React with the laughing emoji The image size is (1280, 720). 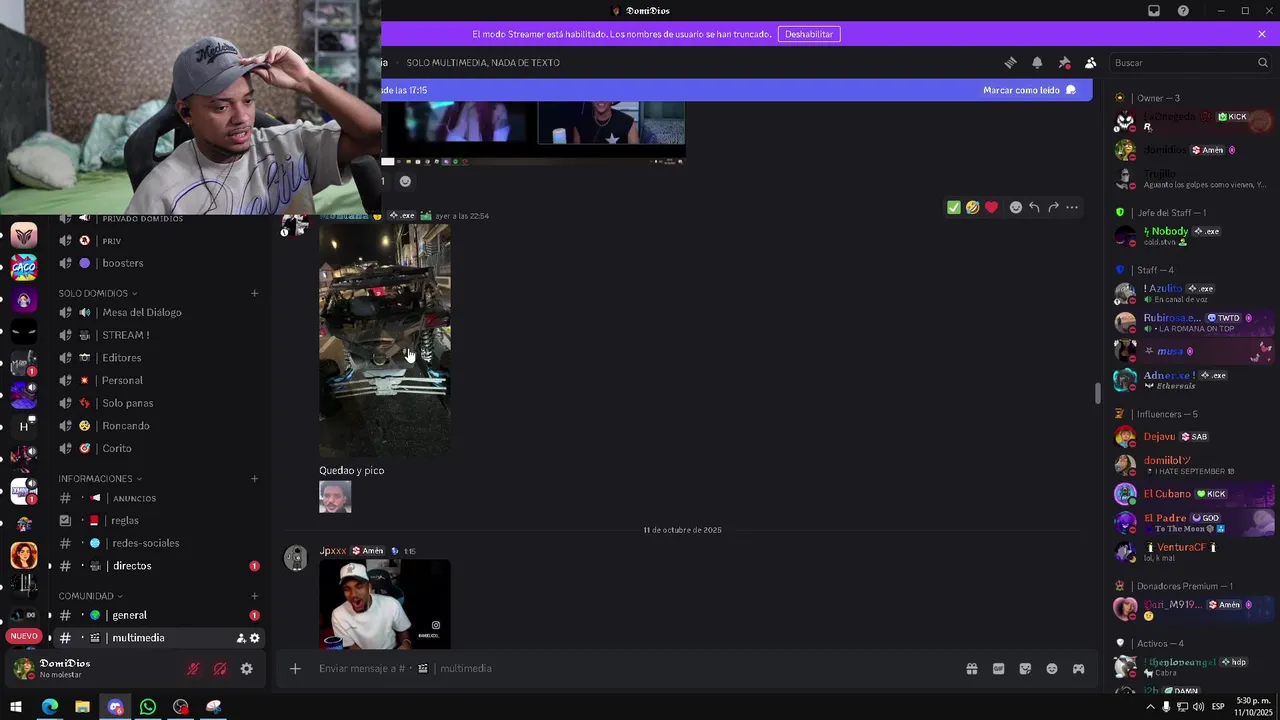click(x=972, y=207)
